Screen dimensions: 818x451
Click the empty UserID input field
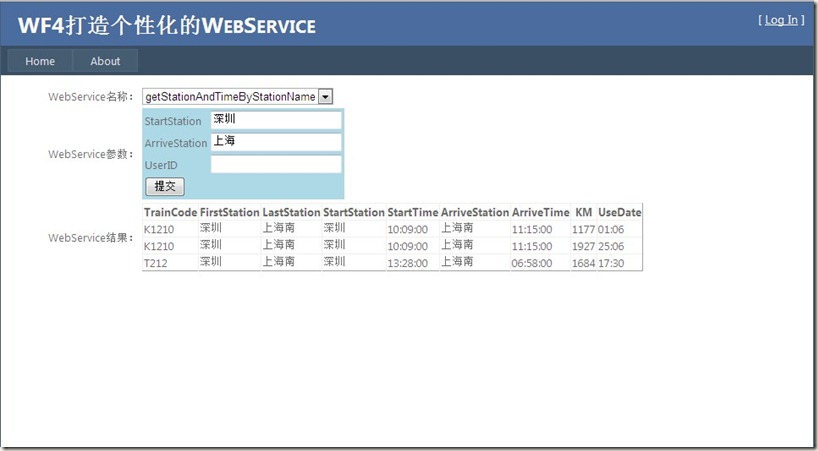coord(276,164)
